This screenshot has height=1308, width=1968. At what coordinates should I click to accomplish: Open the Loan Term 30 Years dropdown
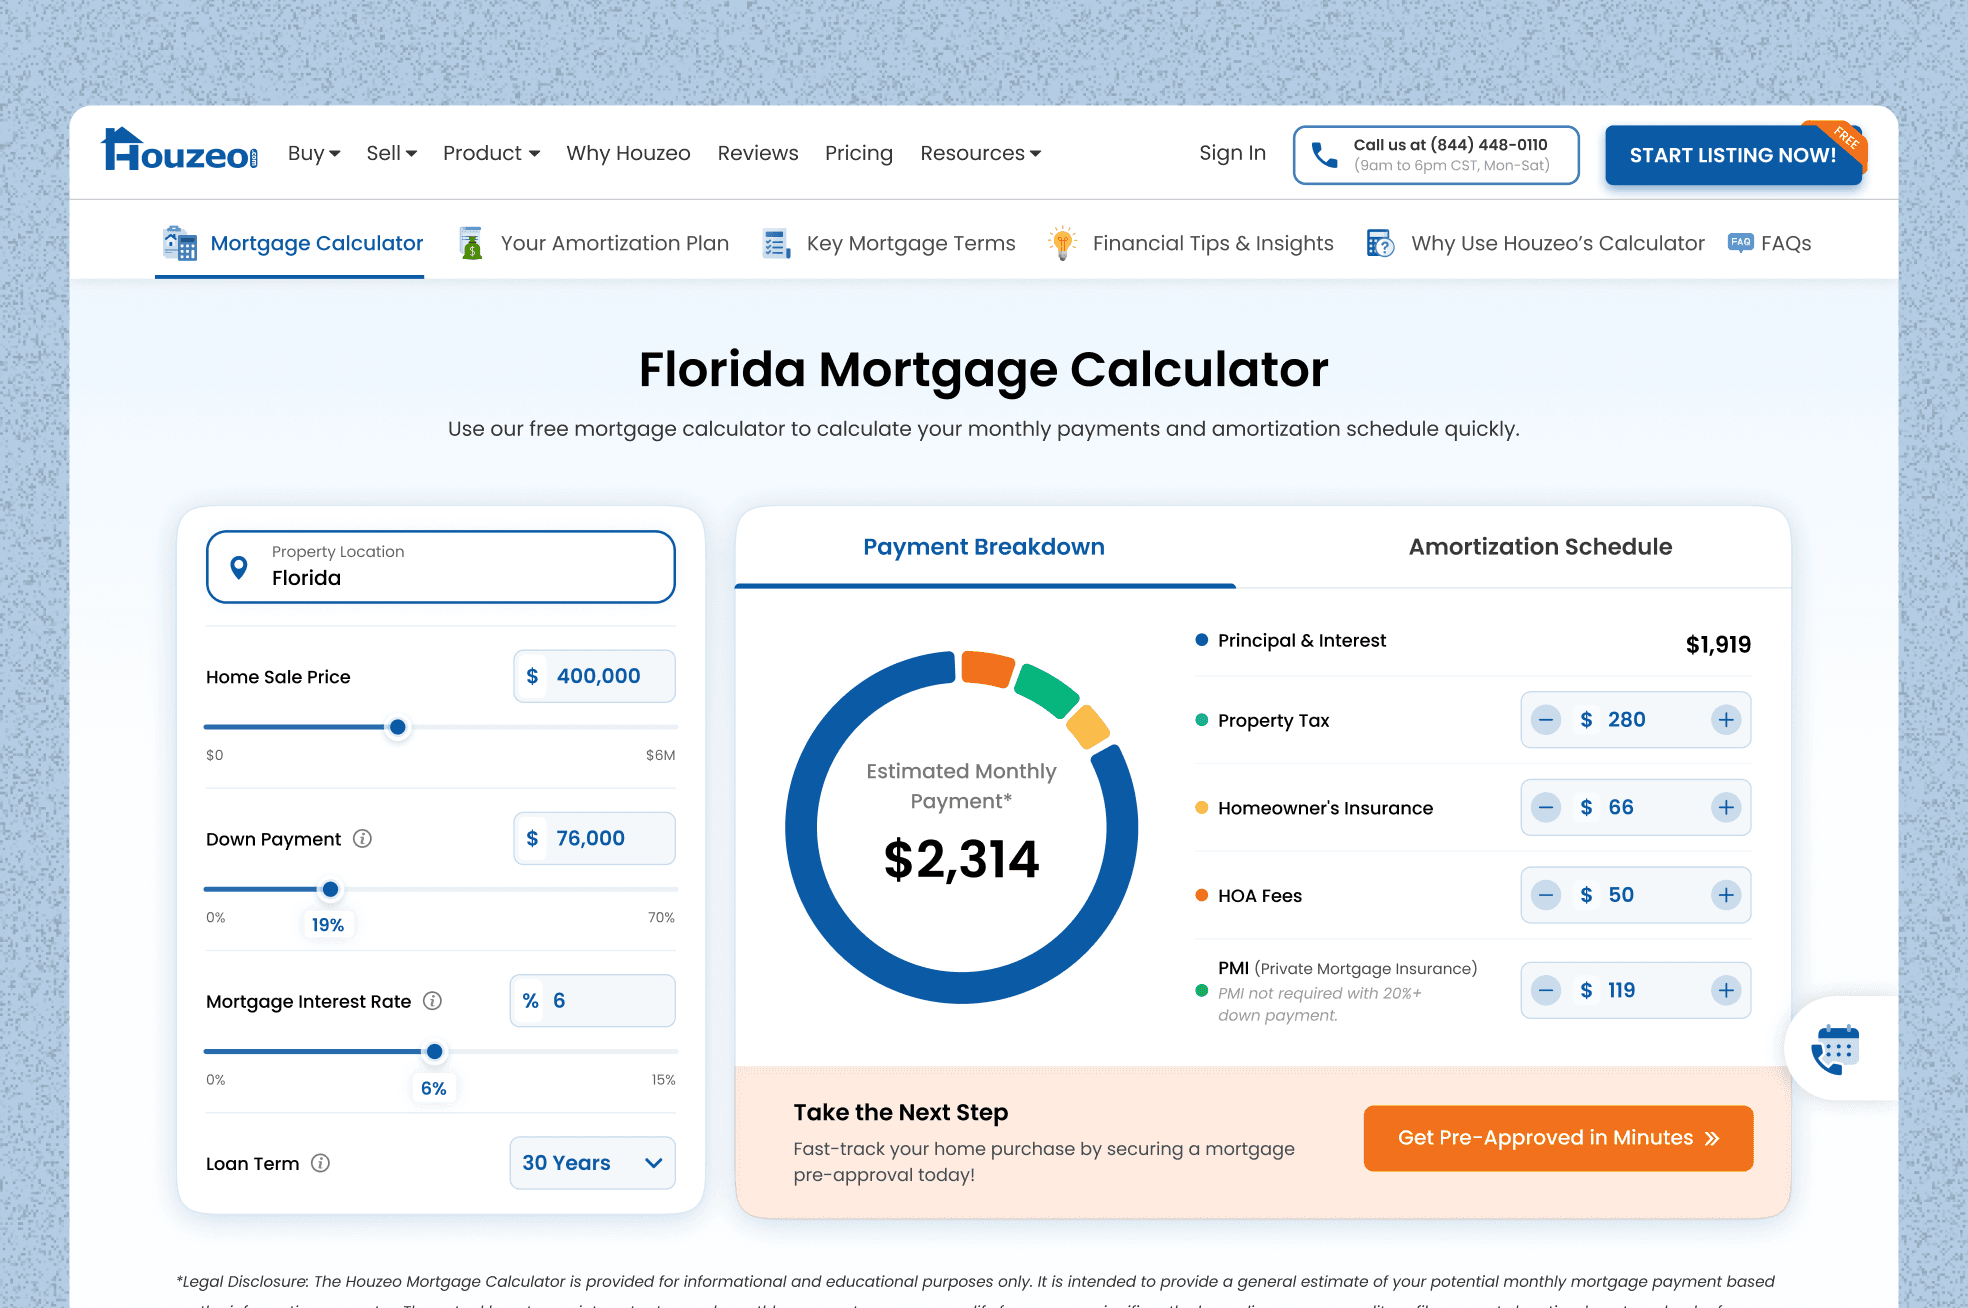pos(592,1163)
